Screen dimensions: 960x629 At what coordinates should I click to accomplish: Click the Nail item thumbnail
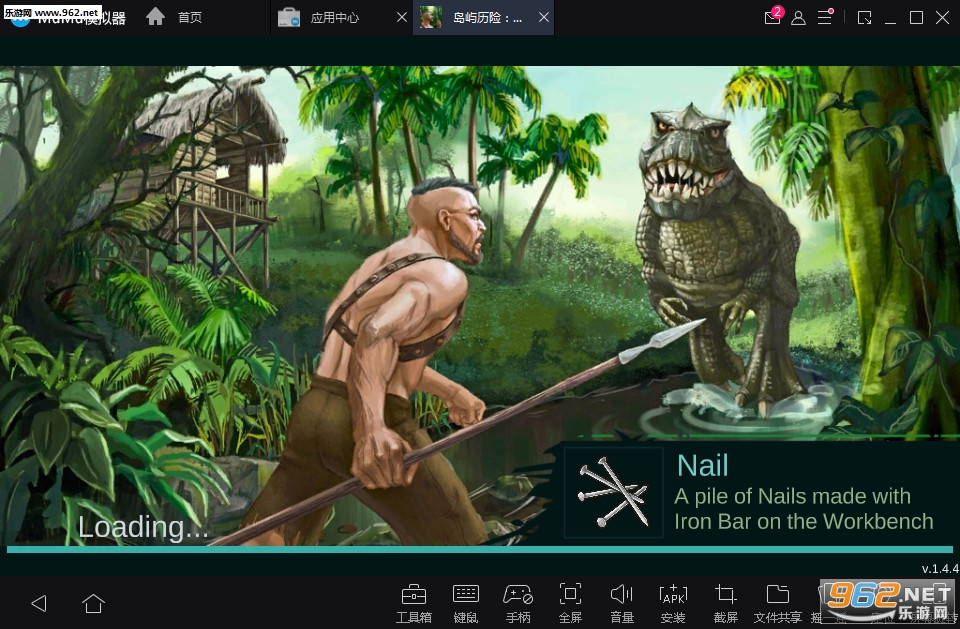(613, 492)
